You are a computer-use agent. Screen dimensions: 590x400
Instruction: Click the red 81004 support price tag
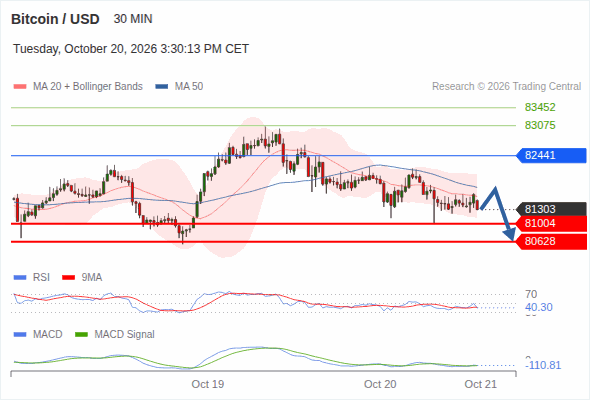[551, 224]
